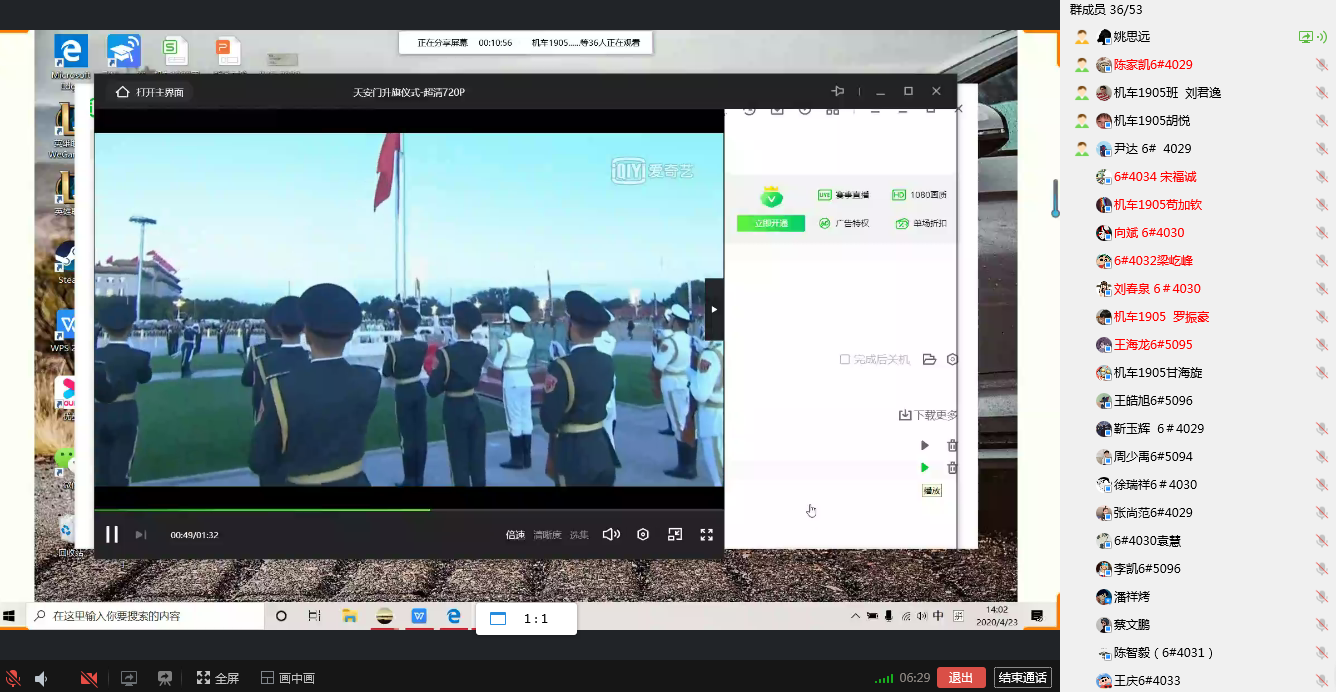Delete the second downloaded item
This screenshot has height=692, width=1336.
tap(952, 467)
